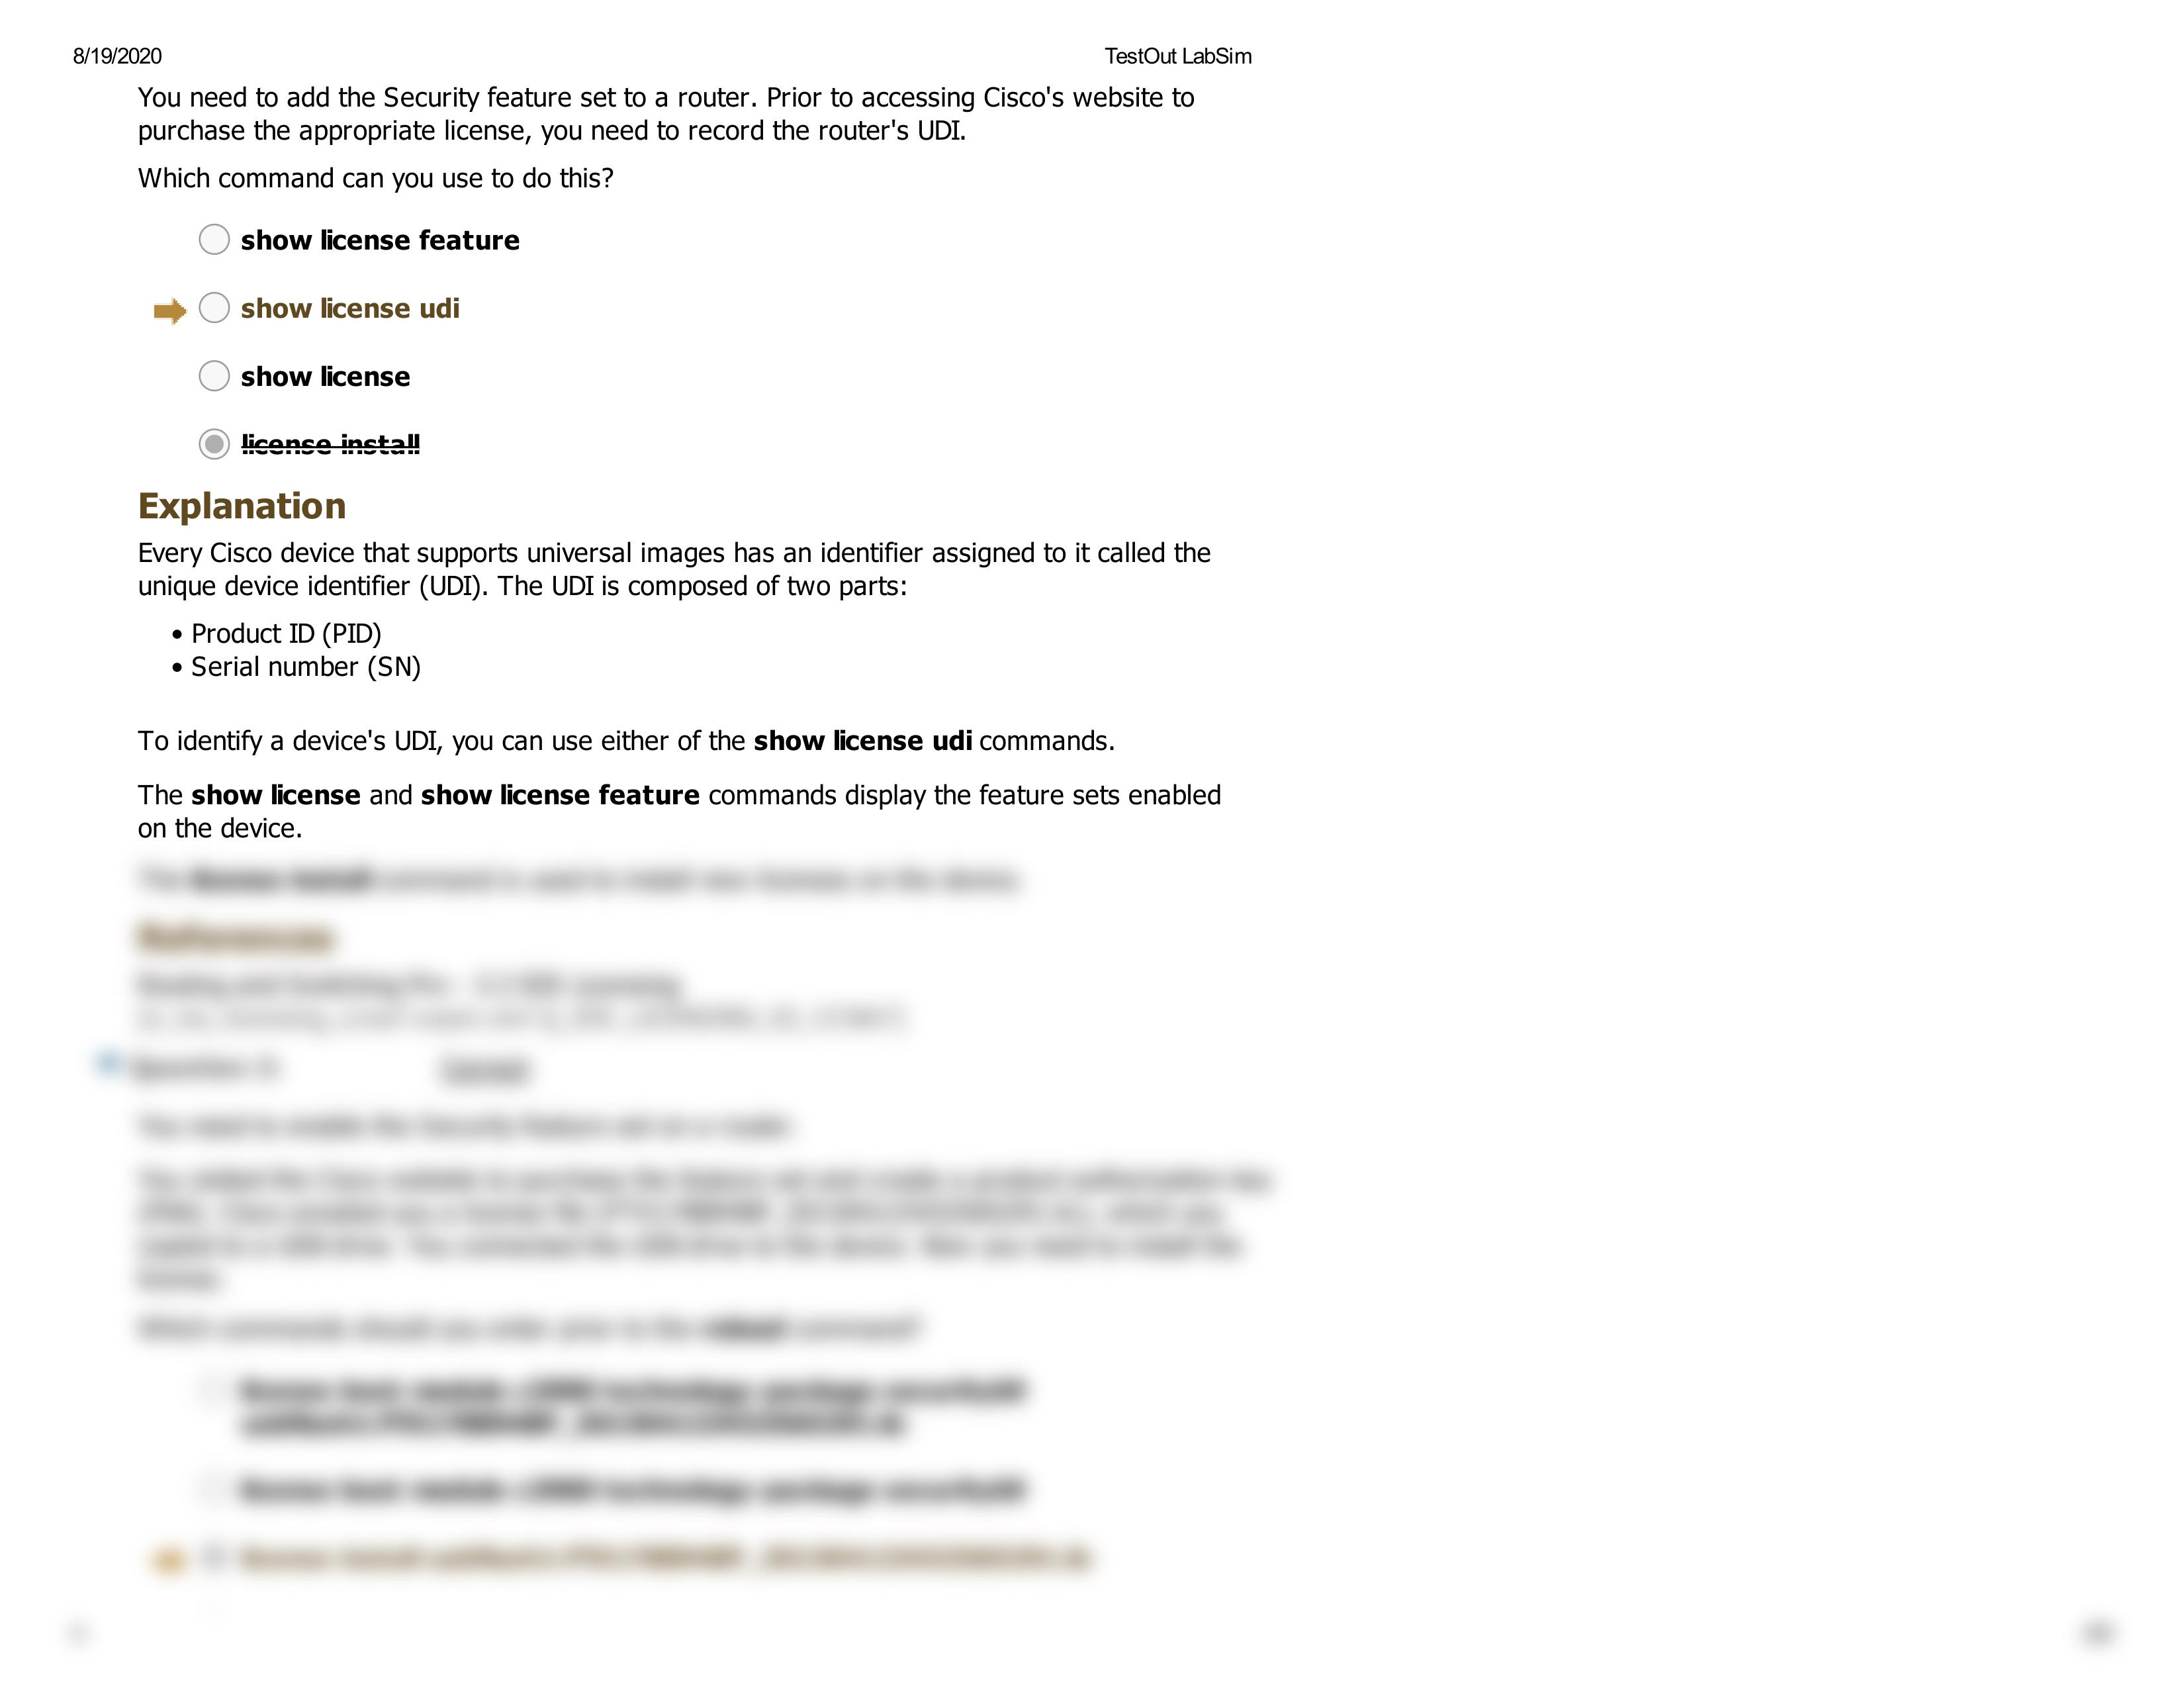The height and width of the screenshot is (1688, 2184).
Task: Select the 'show license udi' radio button
Action: click(212, 308)
